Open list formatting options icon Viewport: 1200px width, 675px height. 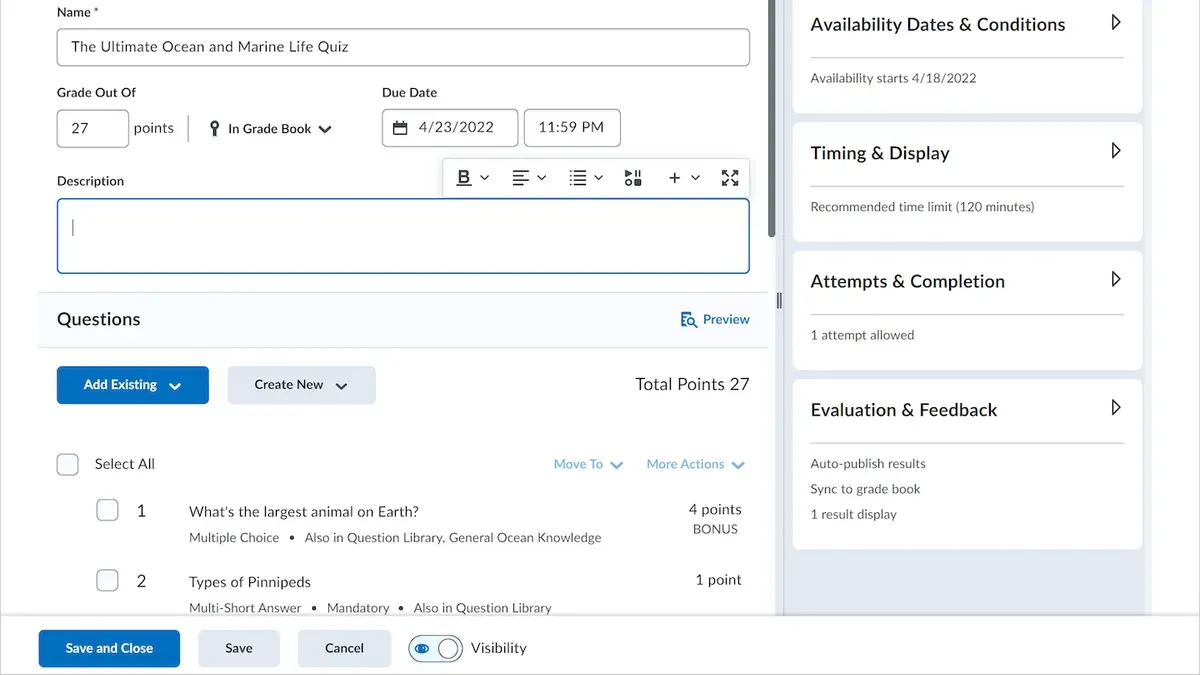tap(586, 178)
